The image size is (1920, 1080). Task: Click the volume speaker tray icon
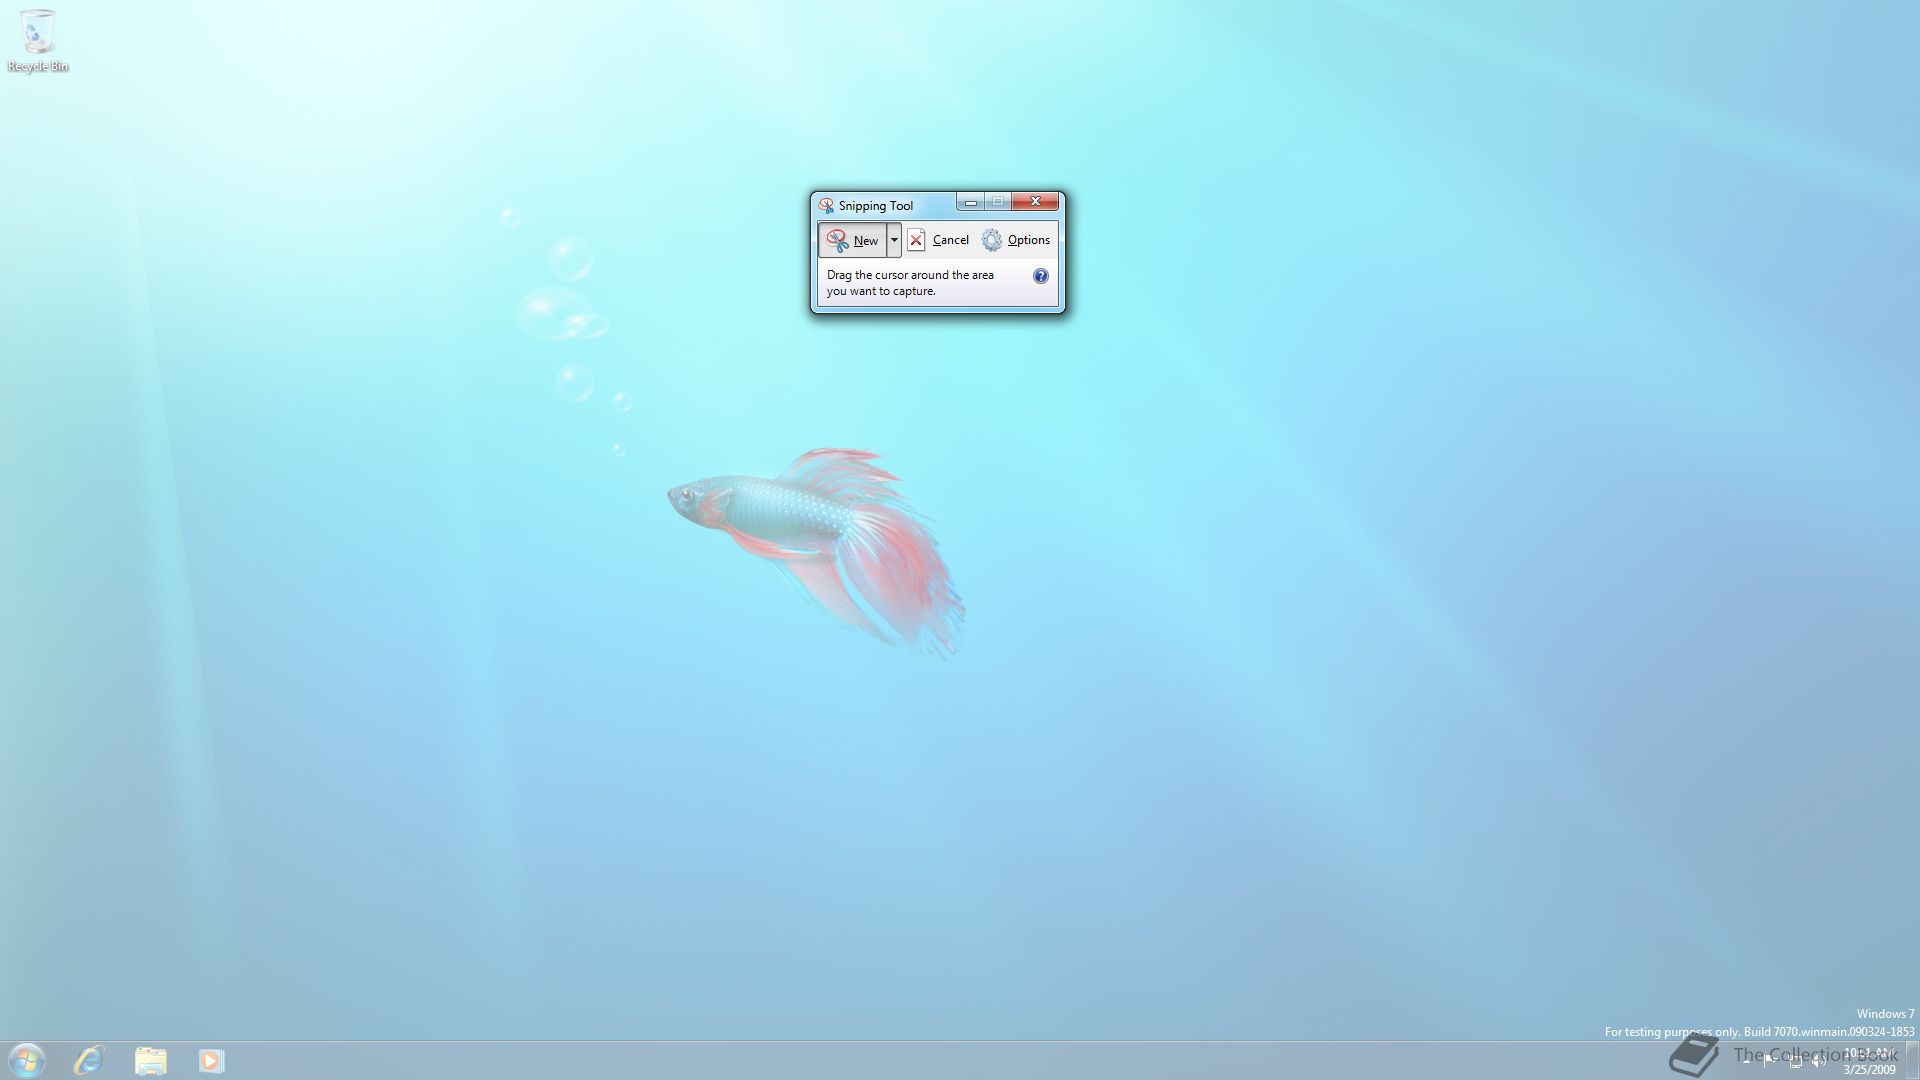1819,1061
